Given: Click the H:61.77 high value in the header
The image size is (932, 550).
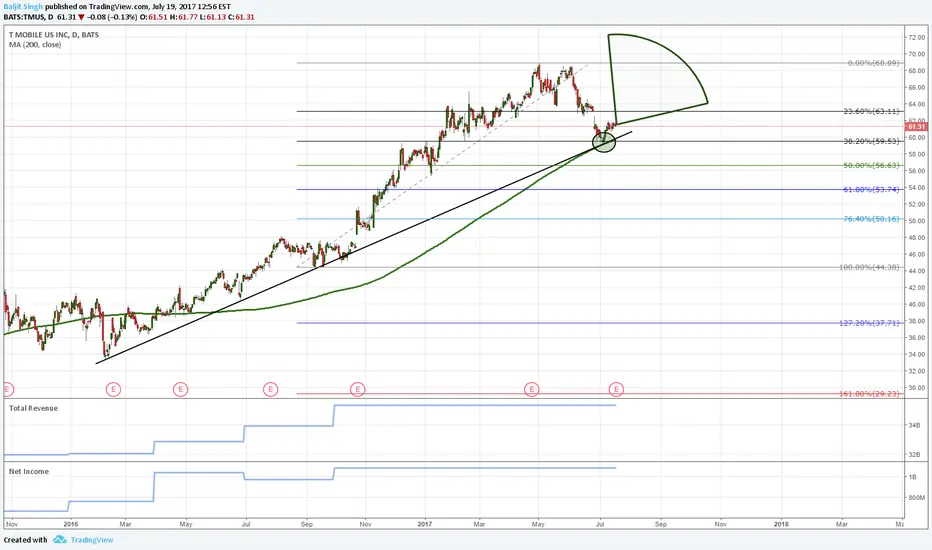Looking at the screenshot, I should [182, 17].
